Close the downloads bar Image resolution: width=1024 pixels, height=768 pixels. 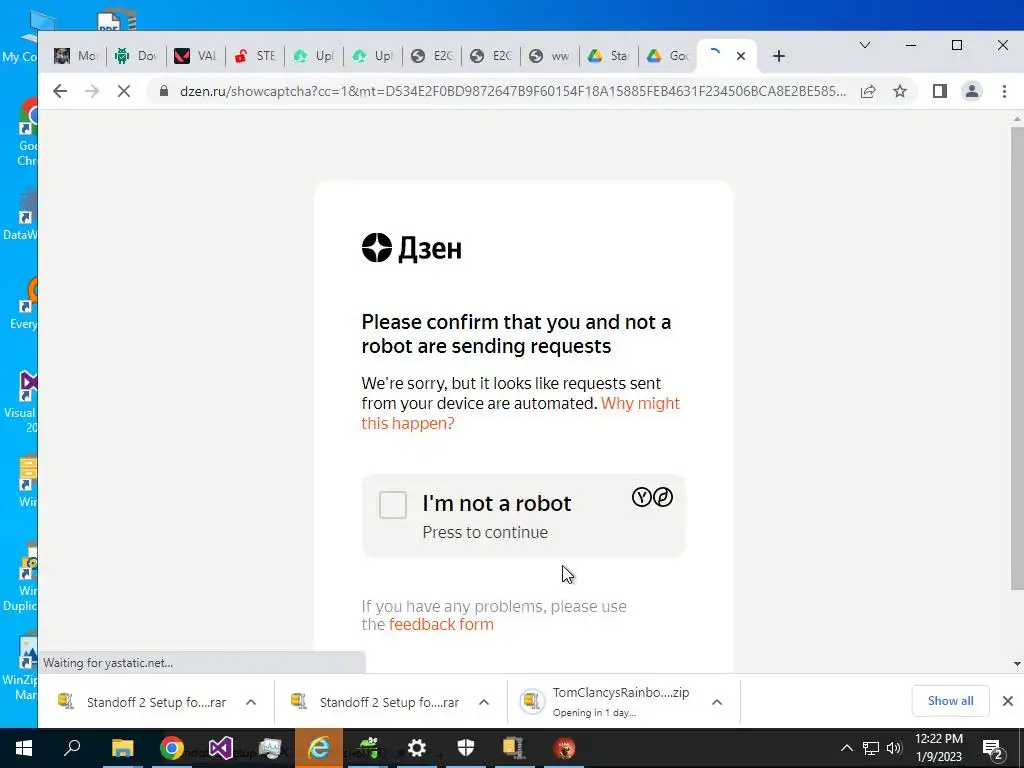click(1008, 701)
